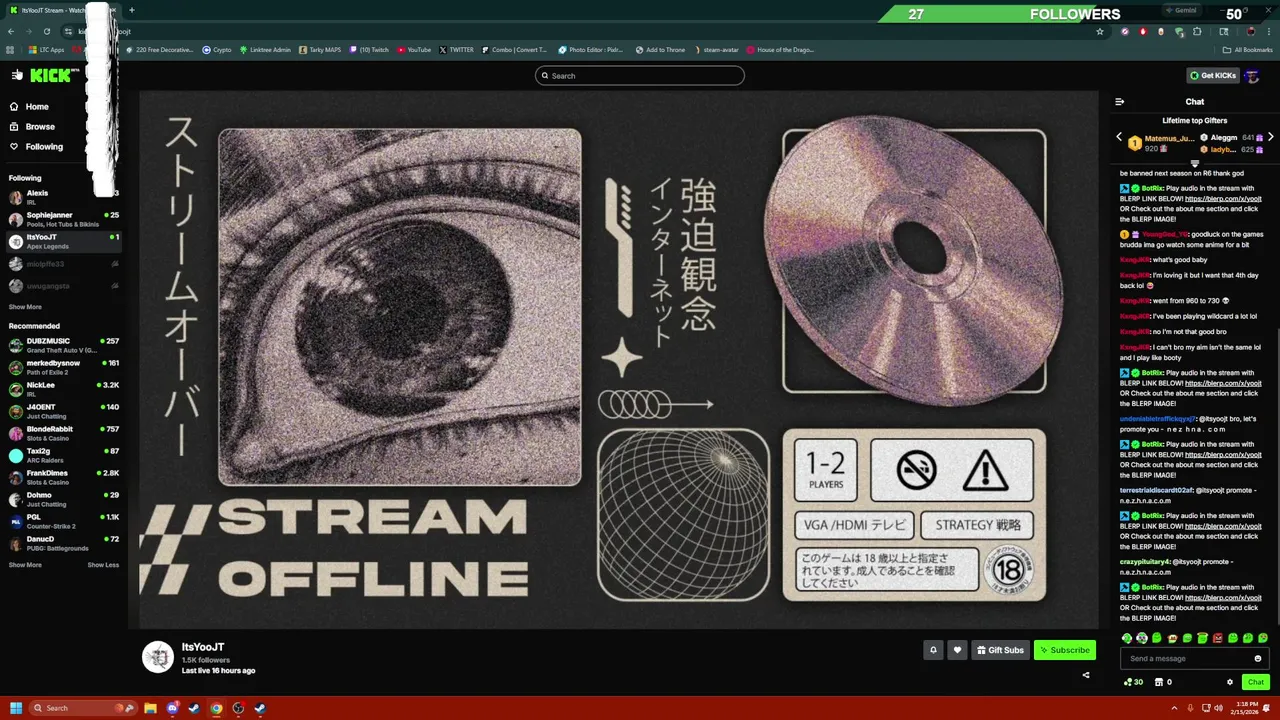The height and width of the screenshot is (720, 1280).
Task: Open ItsYooJT channel avatar
Action: (x=157, y=657)
